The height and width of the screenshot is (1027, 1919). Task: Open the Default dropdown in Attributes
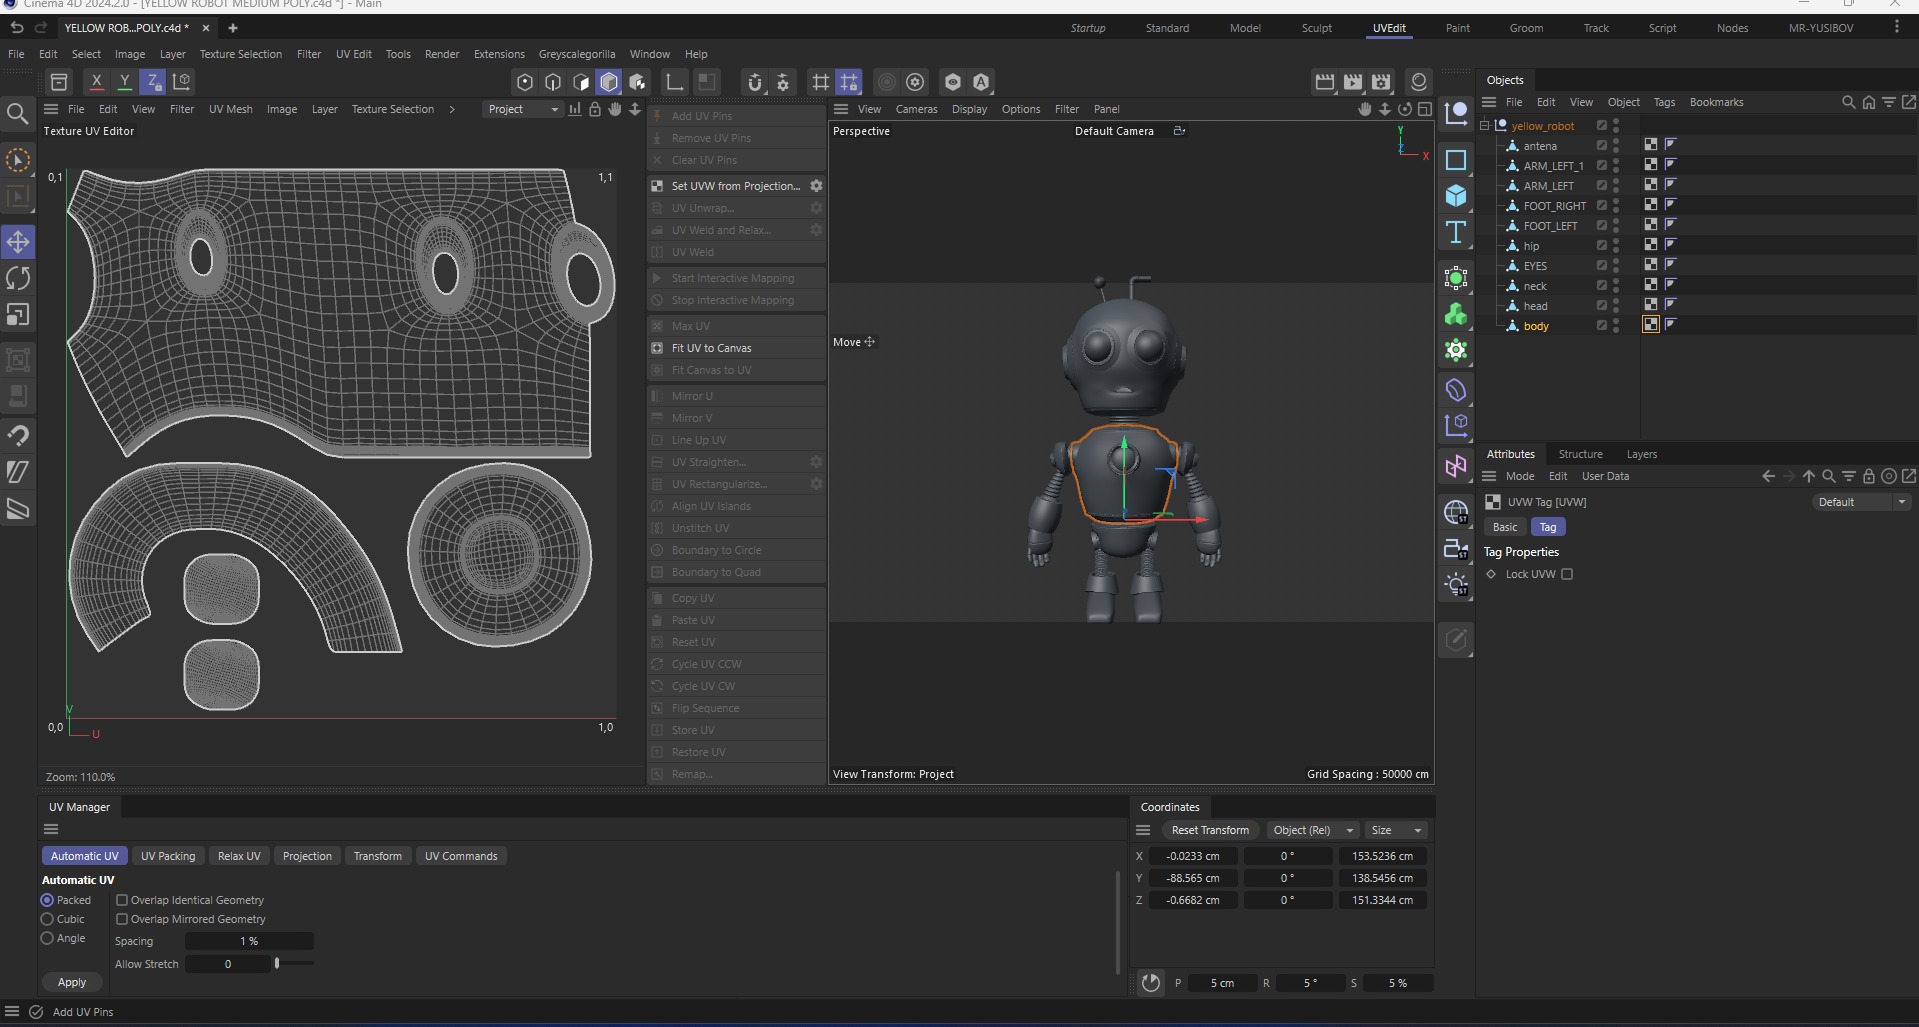pyautogui.click(x=1861, y=502)
